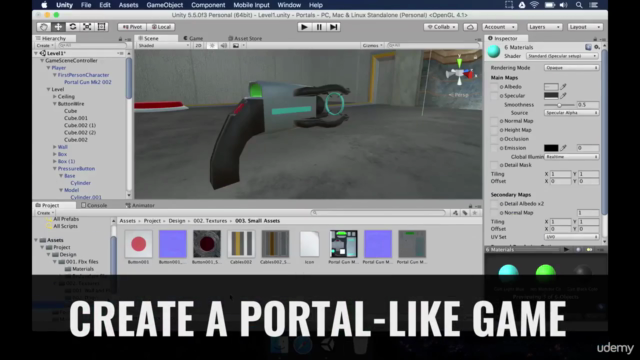Click the Play button
This screenshot has height=360, width=640.
click(304, 27)
